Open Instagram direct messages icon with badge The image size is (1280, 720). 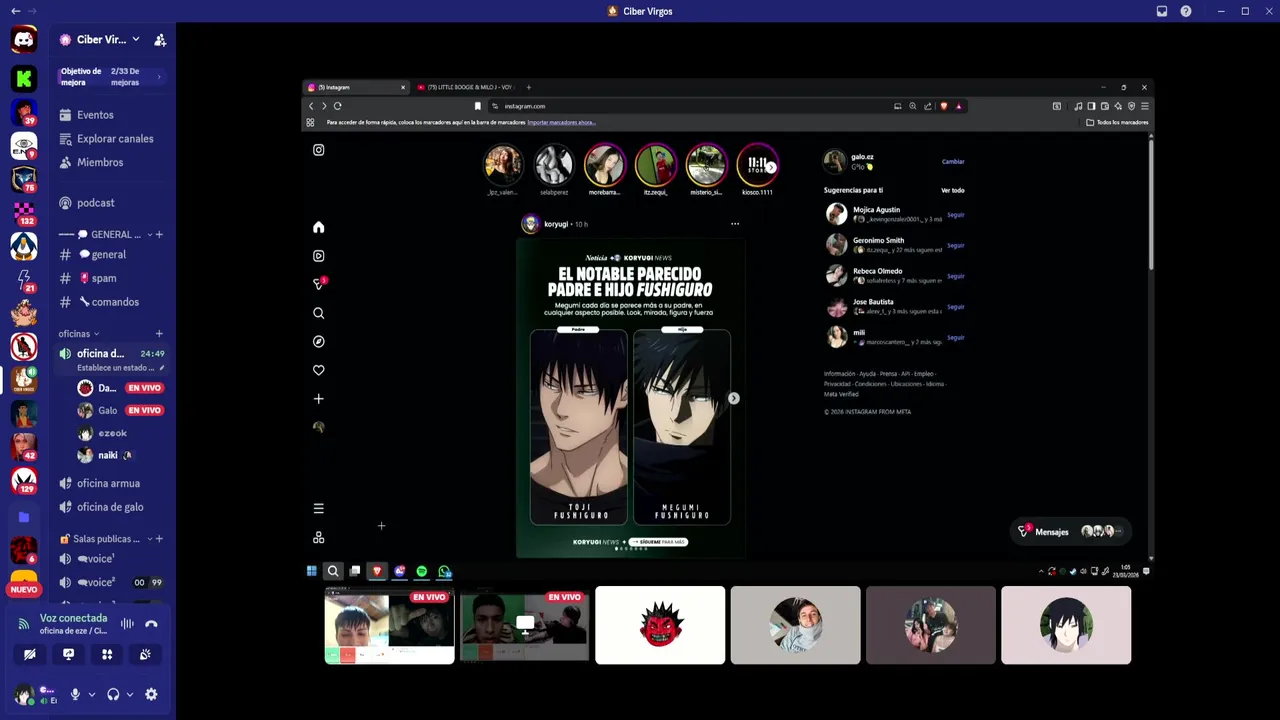[319, 284]
